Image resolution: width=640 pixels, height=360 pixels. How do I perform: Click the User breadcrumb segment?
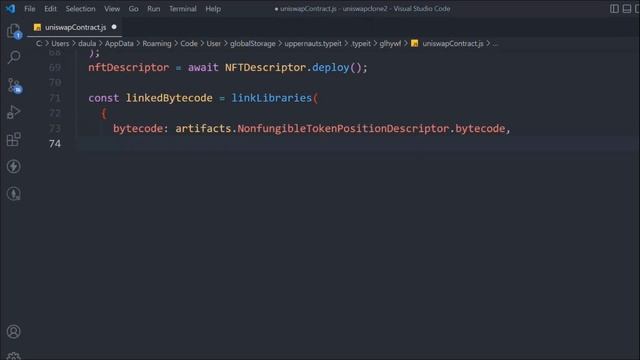pyautogui.click(x=213, y=43)
